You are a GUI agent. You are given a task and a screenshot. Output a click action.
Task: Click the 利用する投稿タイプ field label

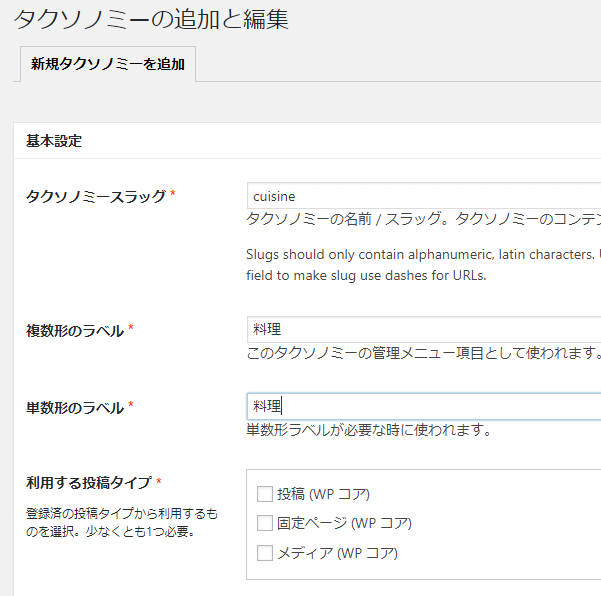click(x=88, y=483)
